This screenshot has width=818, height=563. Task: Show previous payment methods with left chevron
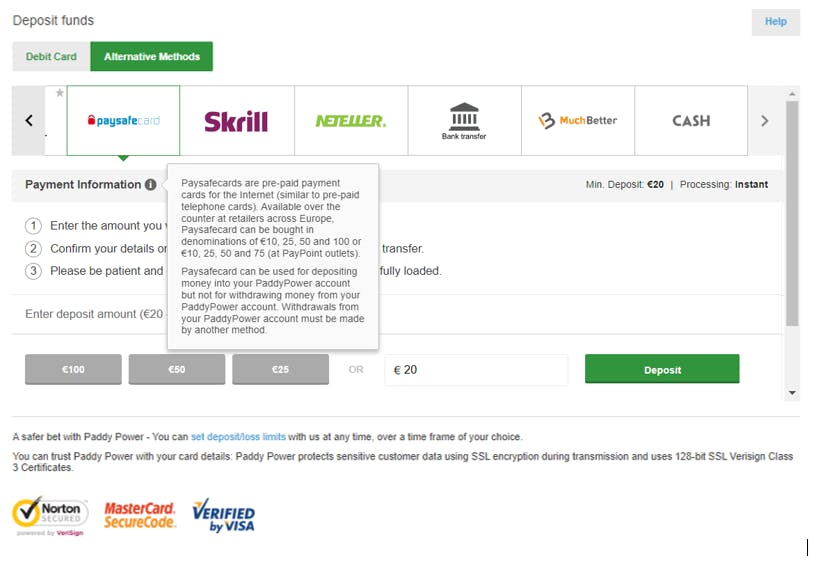click(29, 121)
